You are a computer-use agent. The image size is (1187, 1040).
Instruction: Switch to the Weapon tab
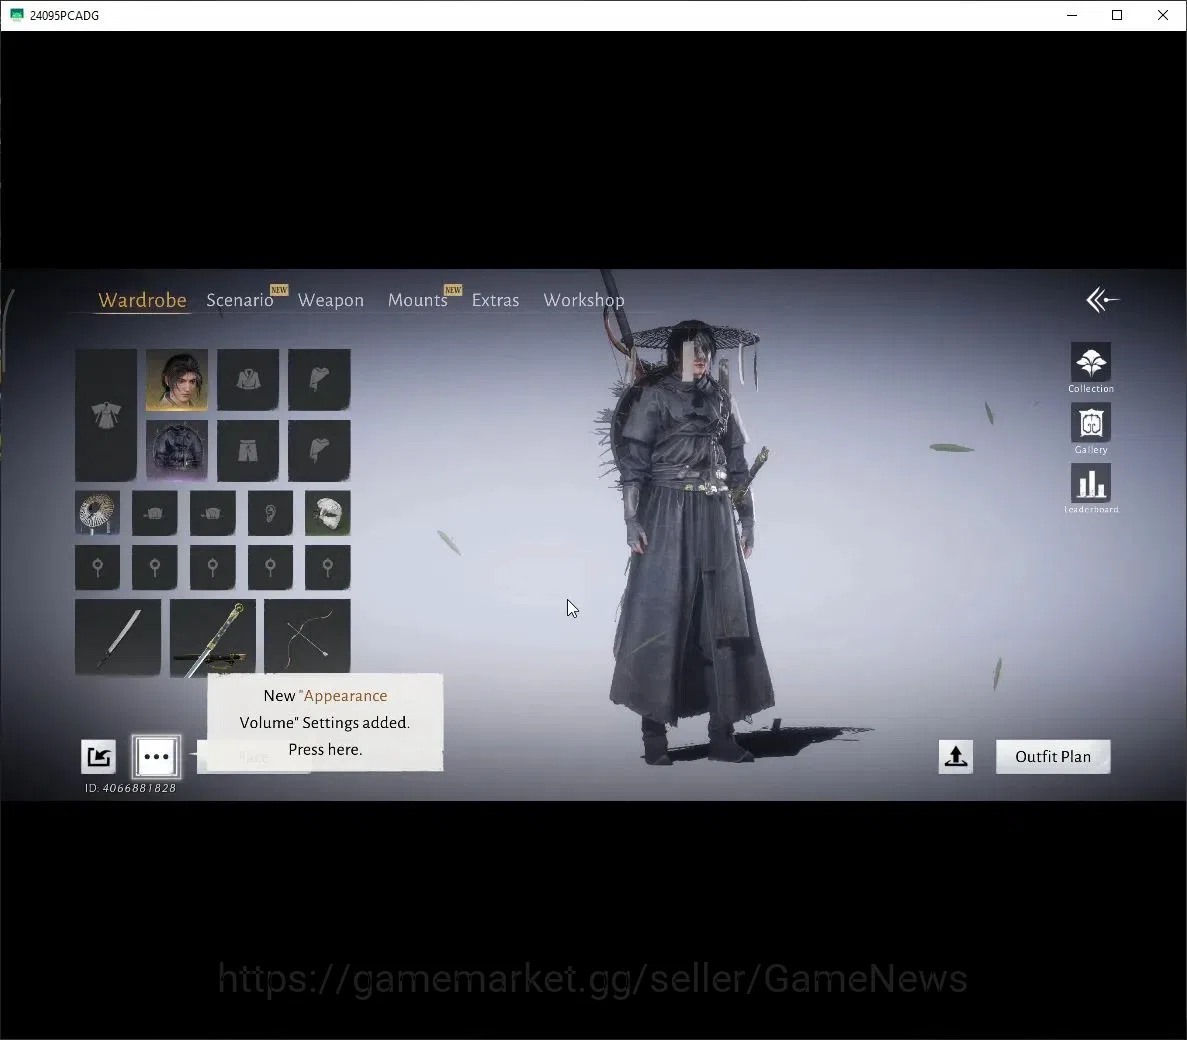click(331, 300)
